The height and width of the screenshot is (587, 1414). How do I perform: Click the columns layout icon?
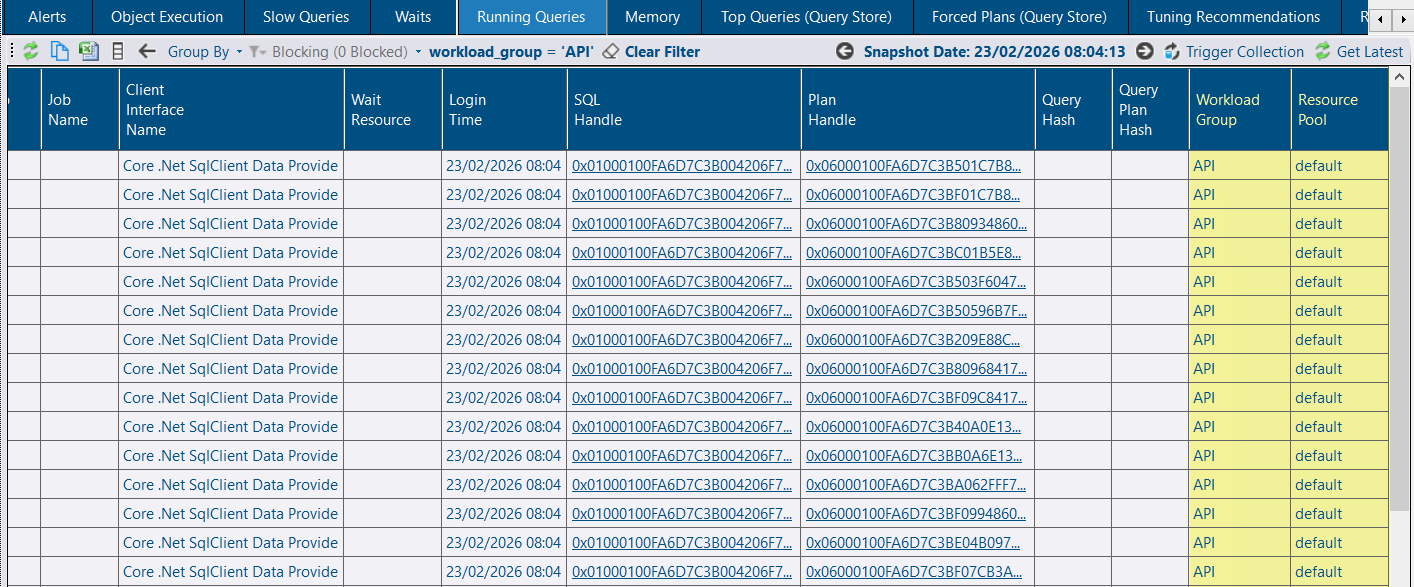(118, 51)
